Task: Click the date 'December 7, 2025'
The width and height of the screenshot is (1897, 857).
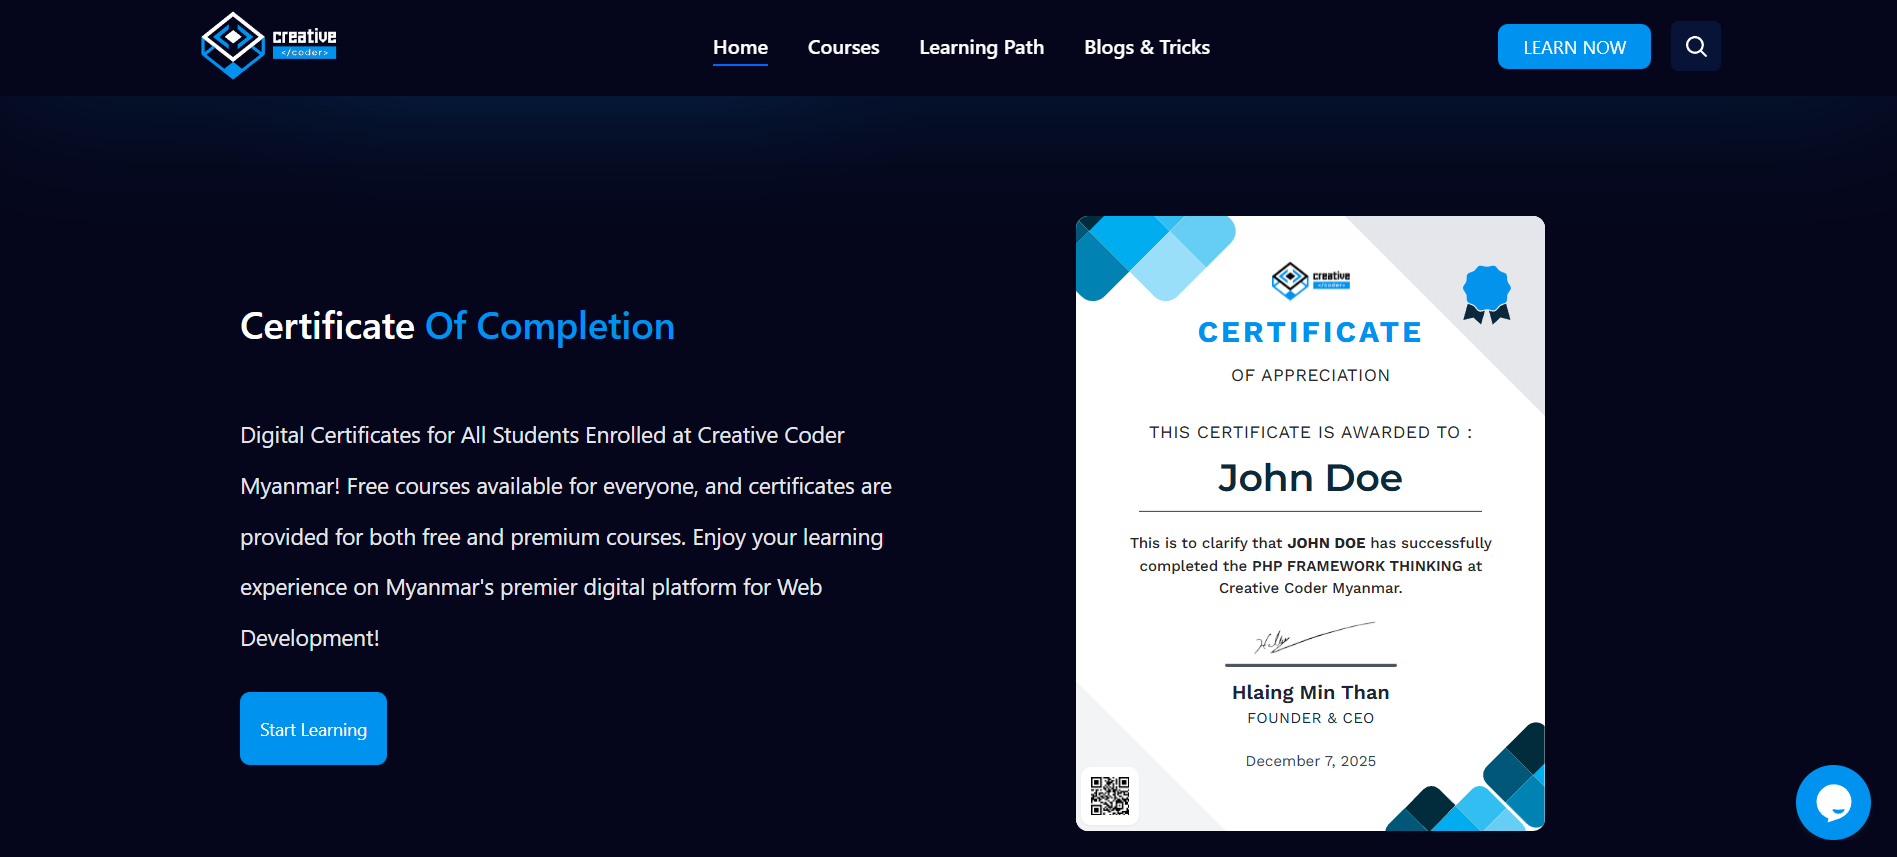Action: pyautogui.click(x=1310, y=761)
